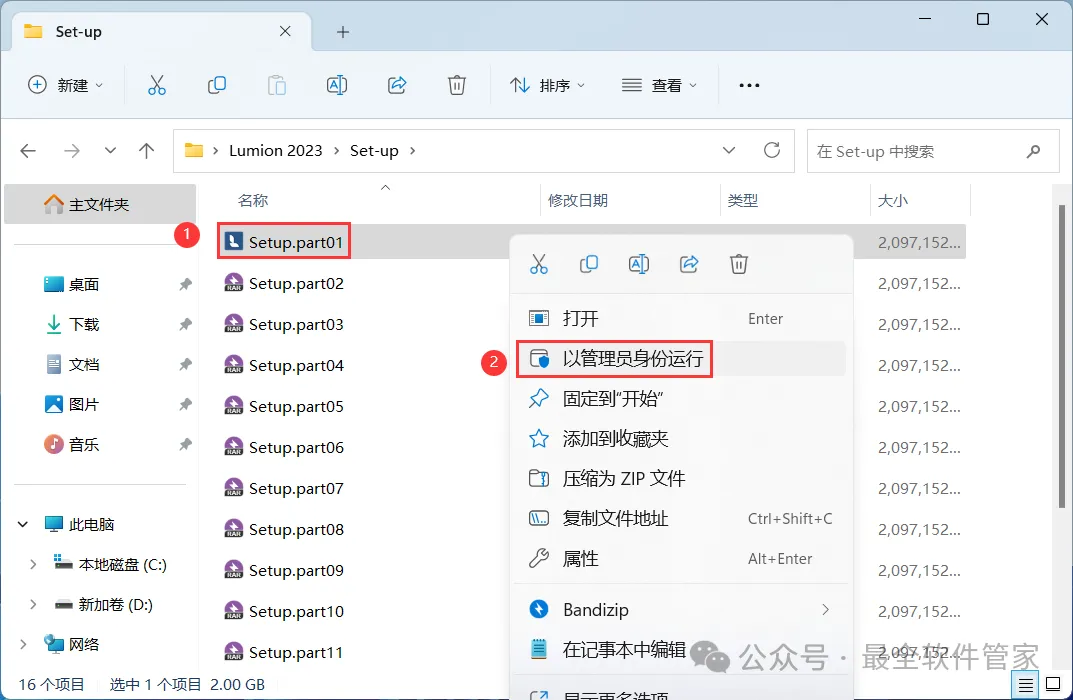Select the Setup.part10 file name

[x=296, y=611]
